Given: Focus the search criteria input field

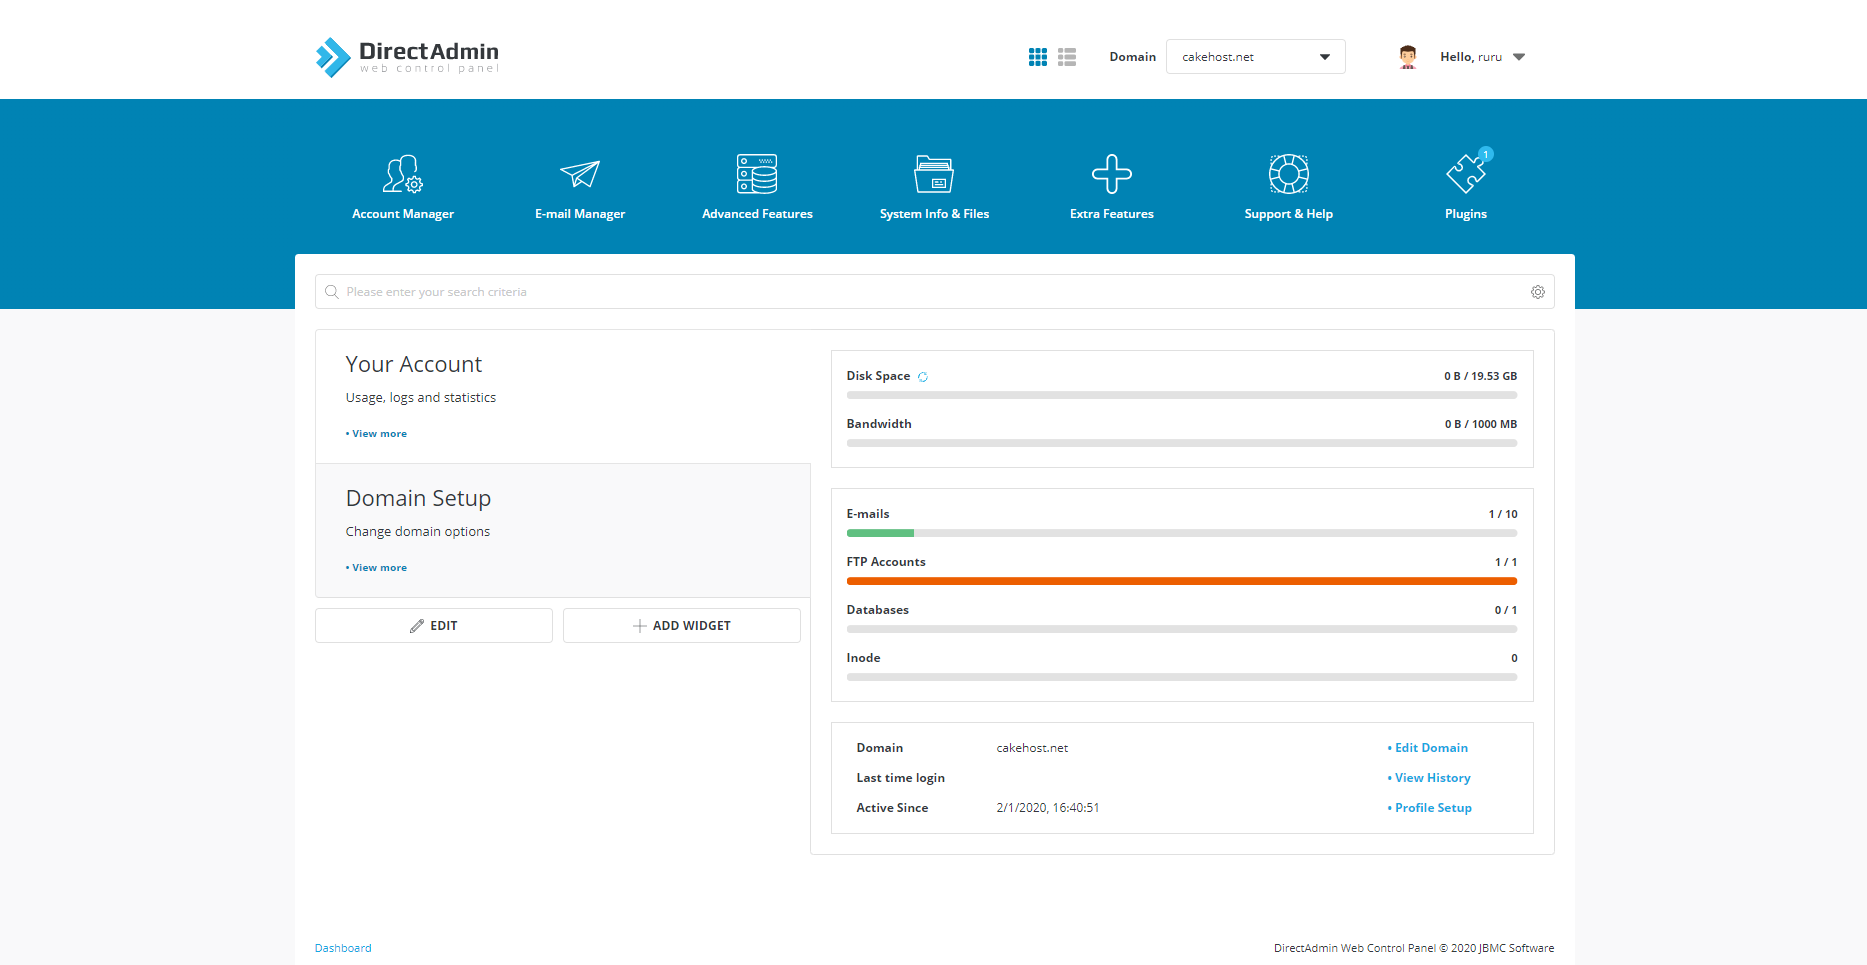Looking at the screenshot, I should point(934,292).
